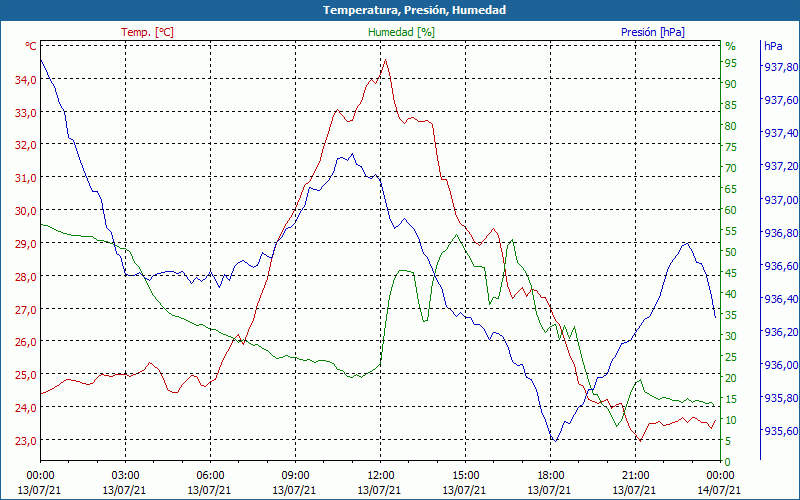
Task: Click the "28,0" temperature axis value
Action: (x=26, y=276)
